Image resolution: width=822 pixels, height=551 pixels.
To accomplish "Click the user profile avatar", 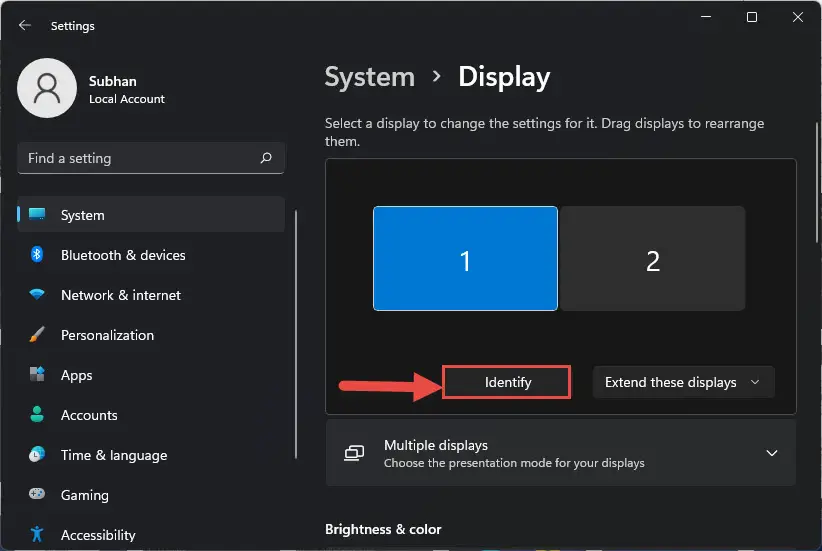I will (47, 88).
